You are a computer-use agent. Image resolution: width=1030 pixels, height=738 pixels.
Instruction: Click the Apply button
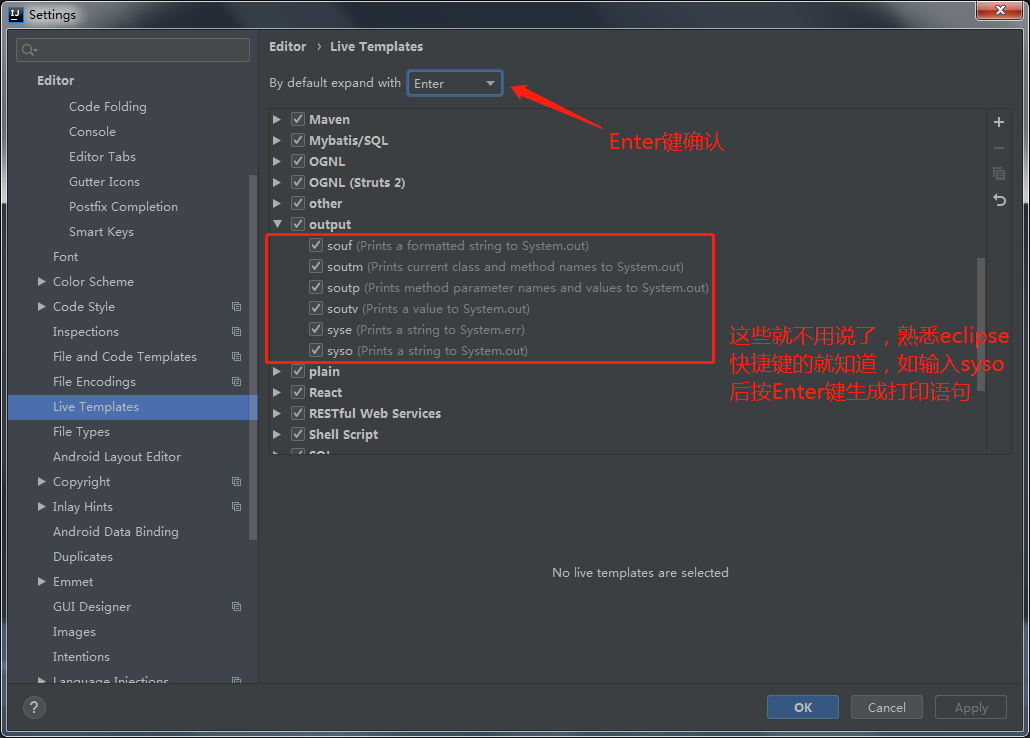coord(969,707)
